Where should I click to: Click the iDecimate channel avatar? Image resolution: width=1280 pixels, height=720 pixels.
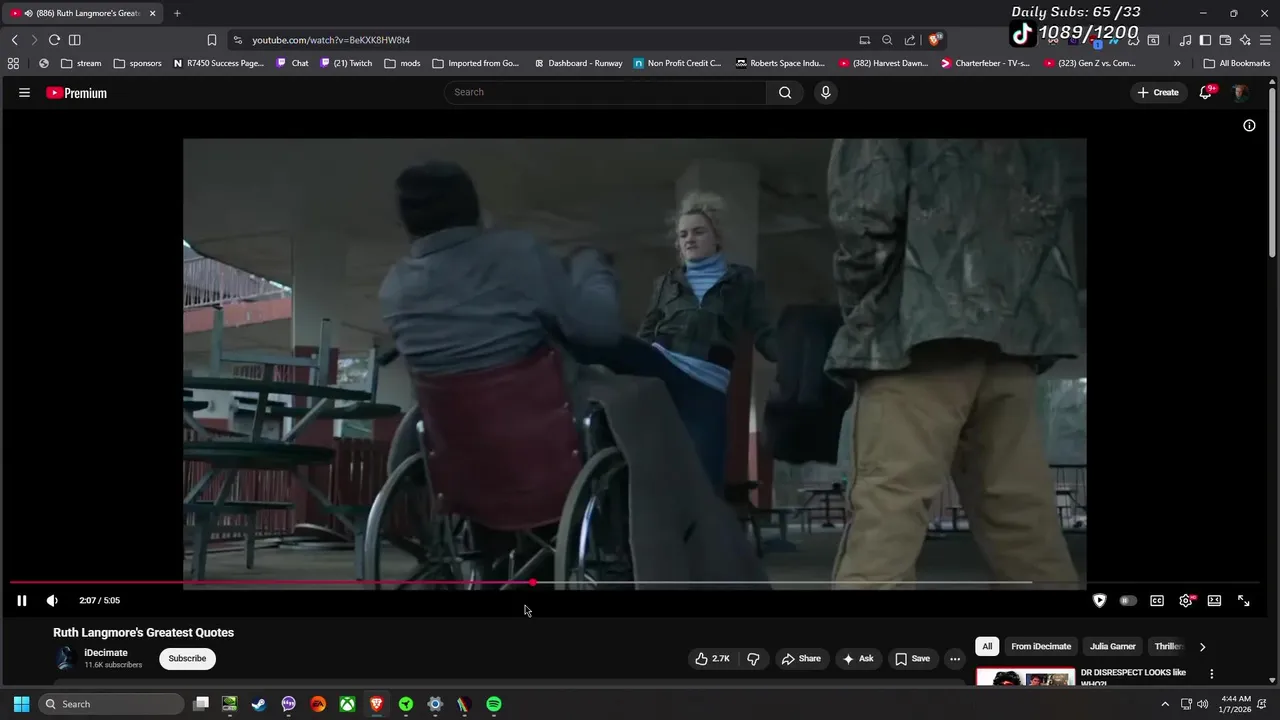pyautogui.click(x=65, y=658)
